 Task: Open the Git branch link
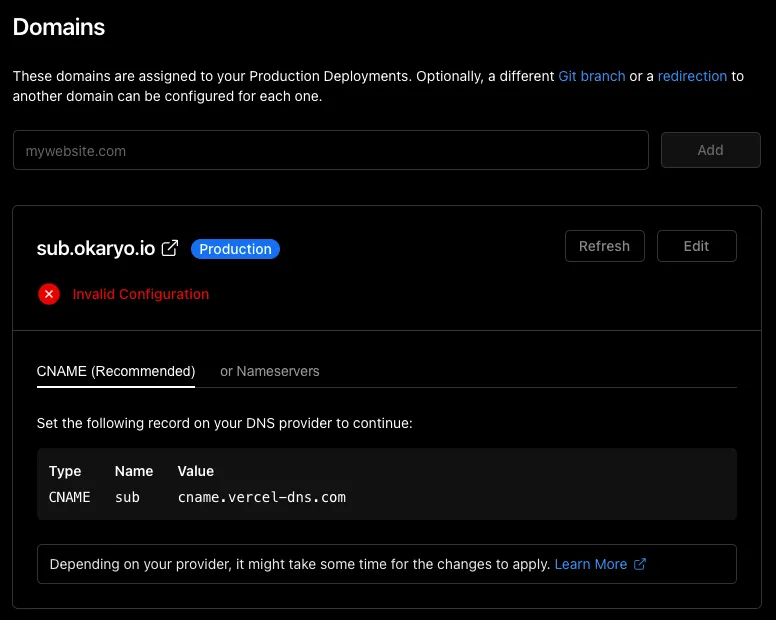pyautogui.click(x=591, y=76)
